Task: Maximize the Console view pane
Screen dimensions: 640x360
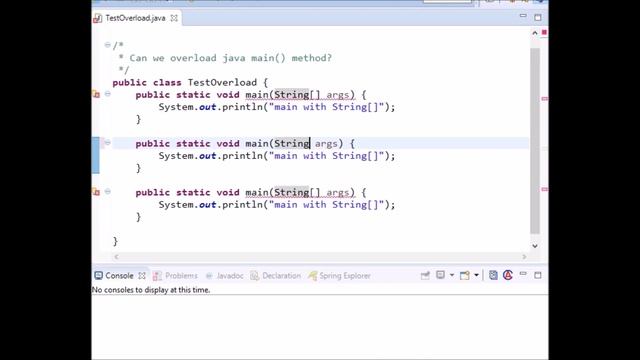Action: (x=538, y=276)
